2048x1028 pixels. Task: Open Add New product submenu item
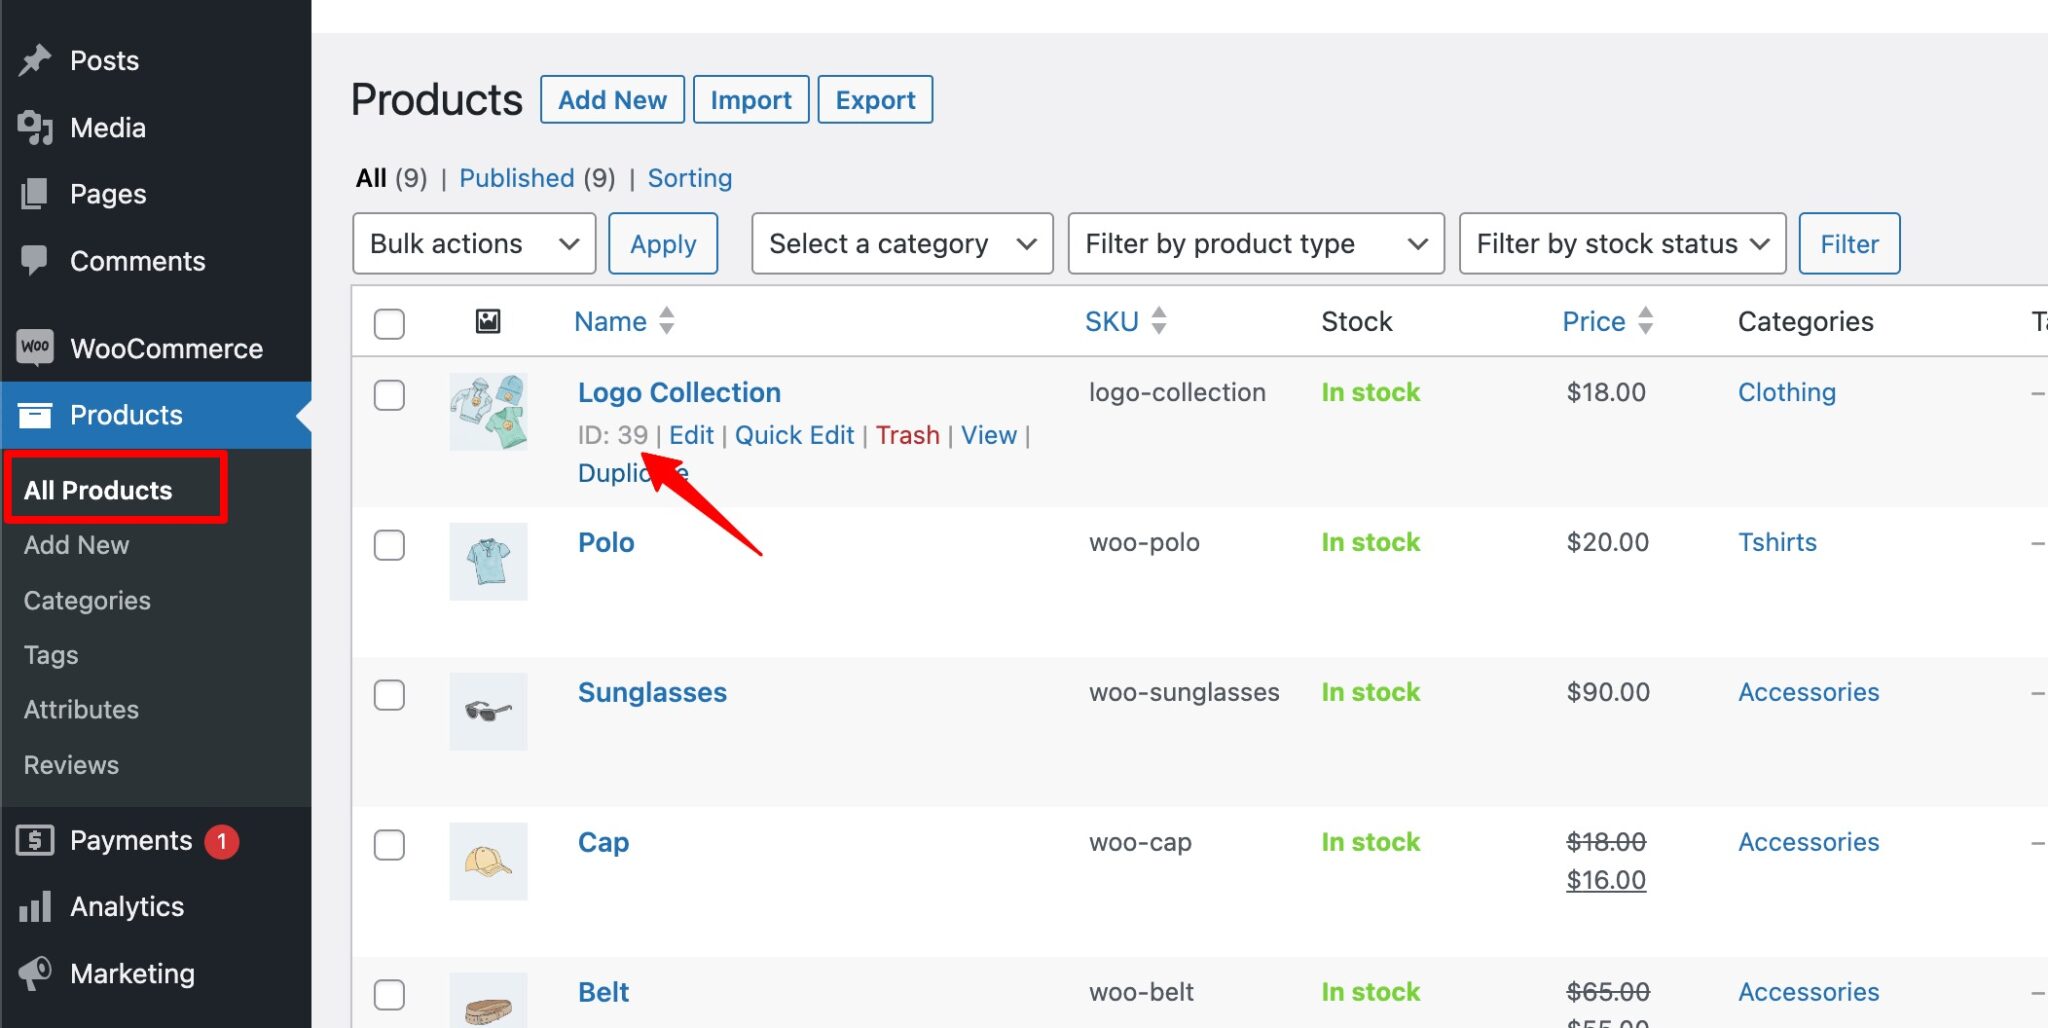76,545
